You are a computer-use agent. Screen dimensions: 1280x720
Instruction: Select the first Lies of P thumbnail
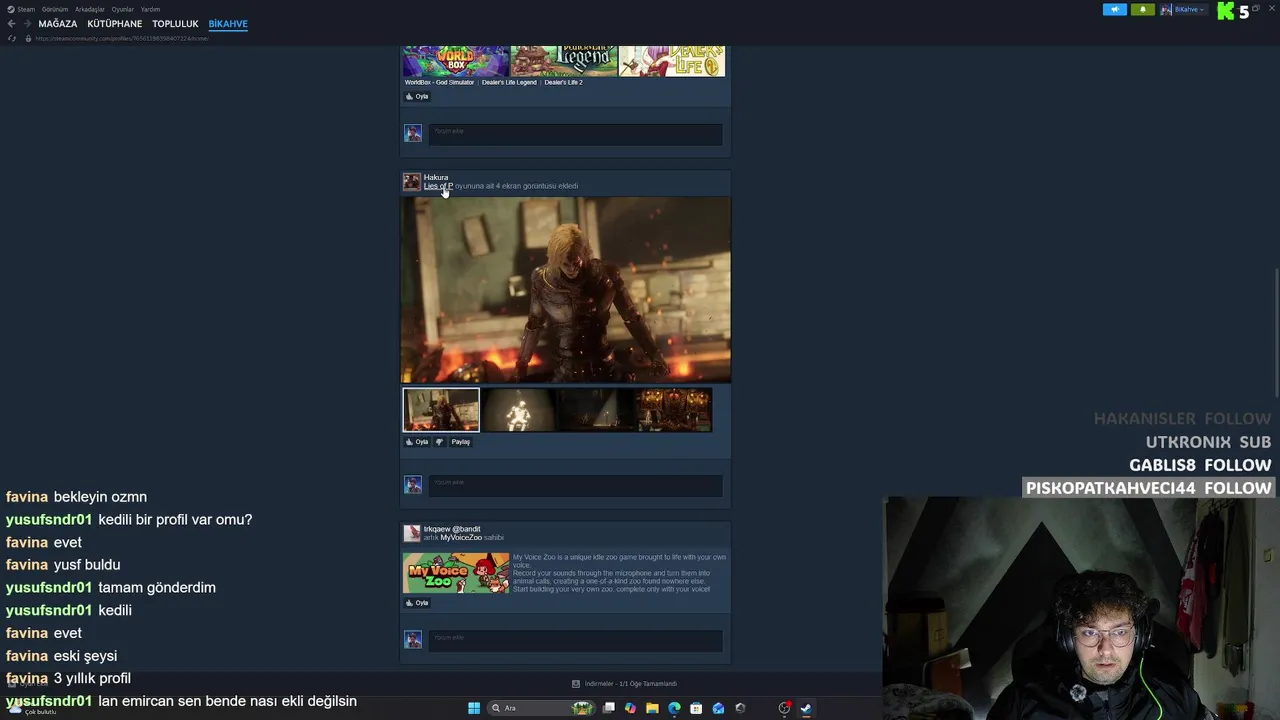pos(441,410)
